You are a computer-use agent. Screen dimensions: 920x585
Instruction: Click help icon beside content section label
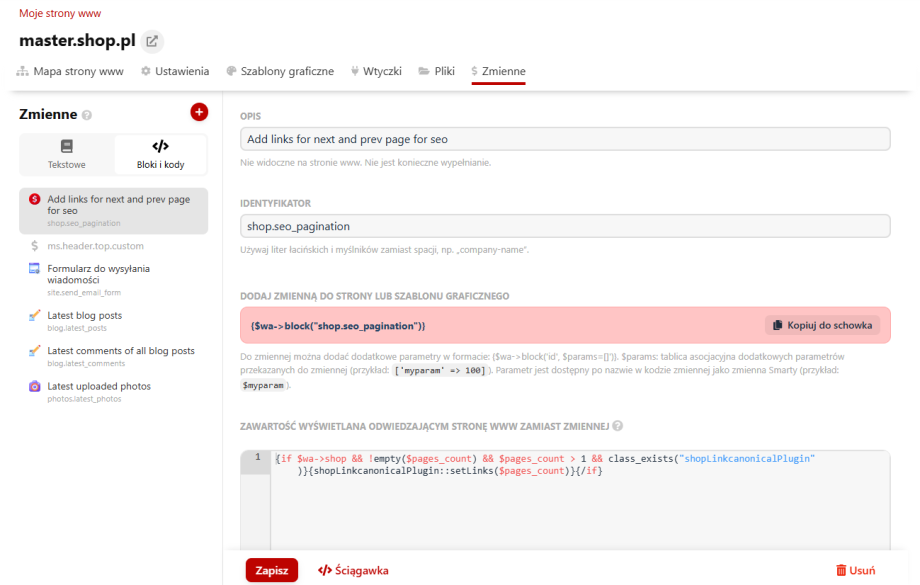[618, 425]
